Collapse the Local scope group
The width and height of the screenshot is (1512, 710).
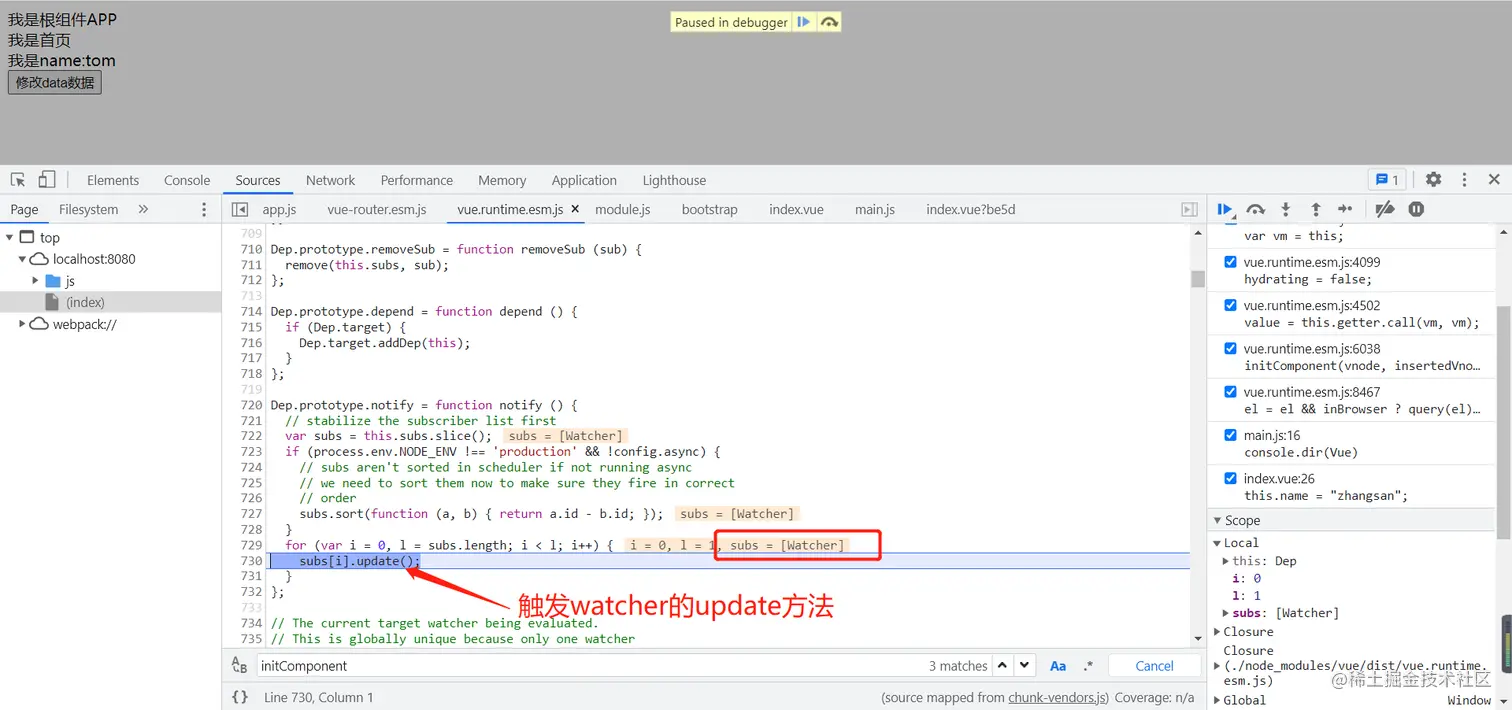click(1217, 543)
